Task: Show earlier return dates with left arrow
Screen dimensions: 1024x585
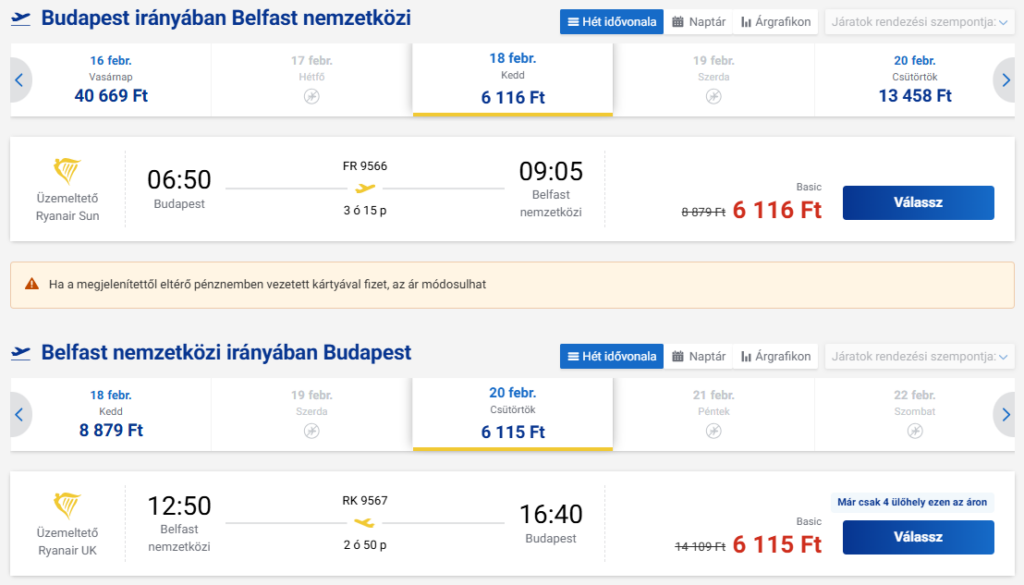Action: (x=19, y=415)
